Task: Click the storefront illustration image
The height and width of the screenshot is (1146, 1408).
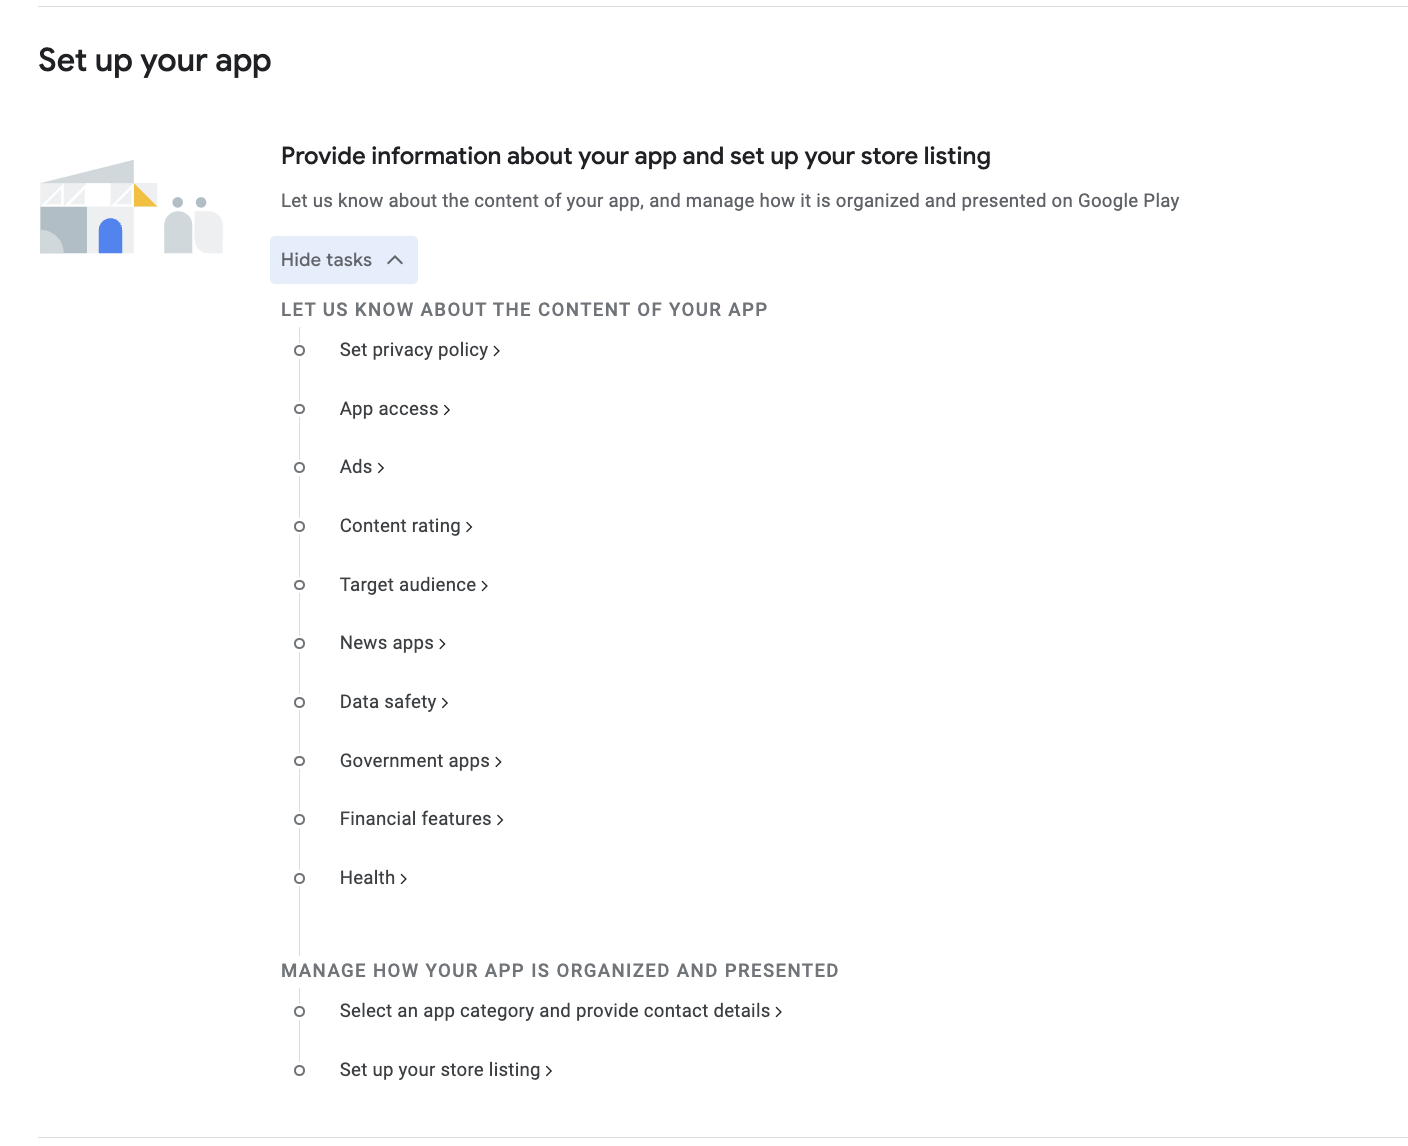Action: point(131,208)
